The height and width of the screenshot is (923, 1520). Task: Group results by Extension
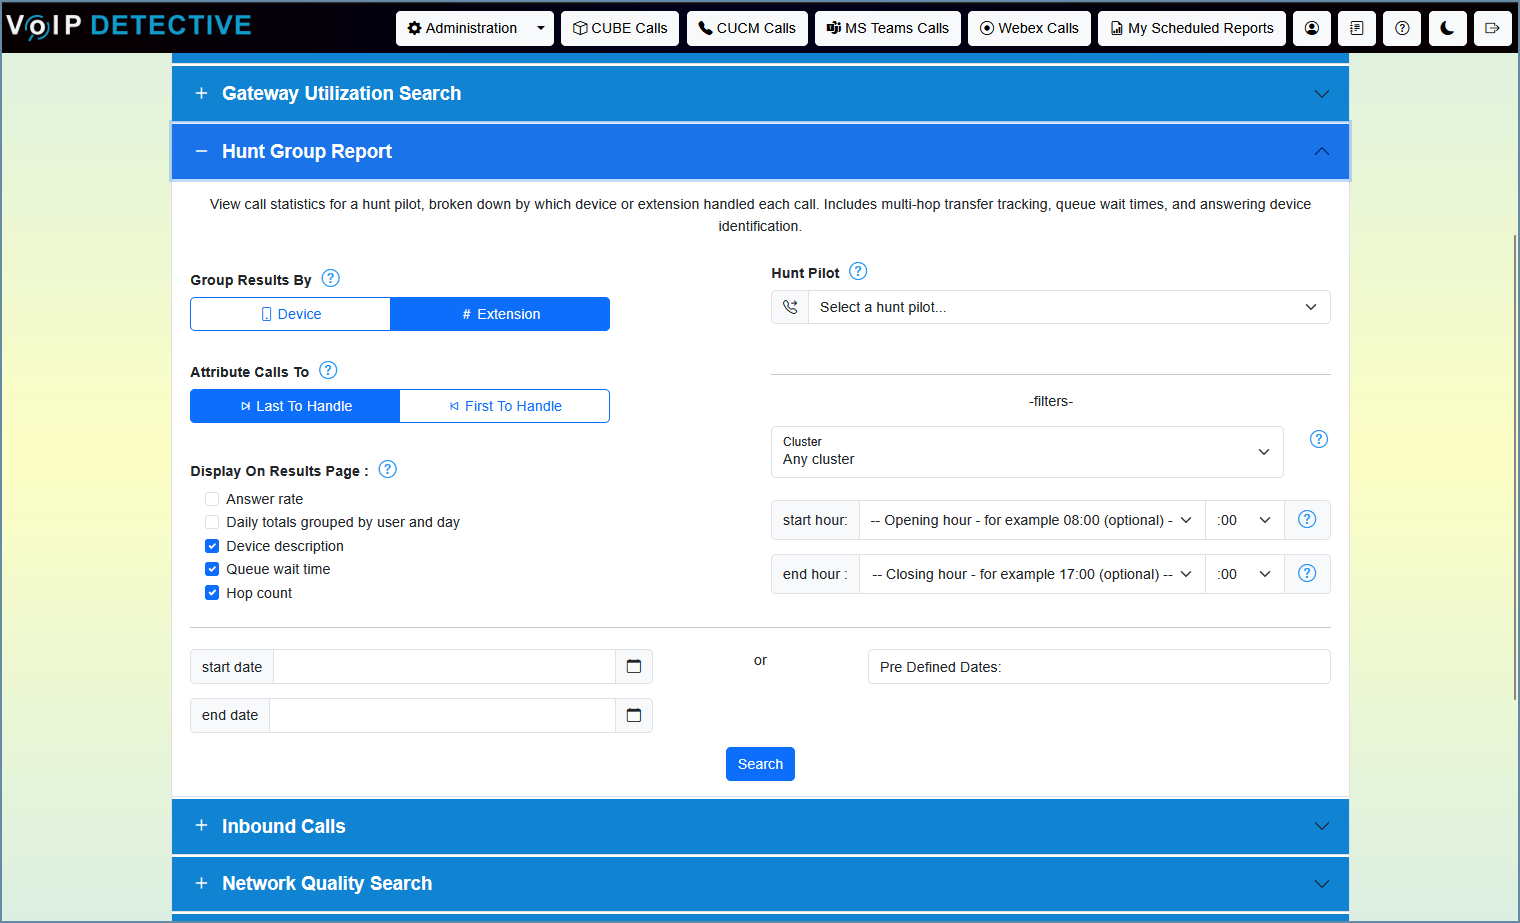500,314
